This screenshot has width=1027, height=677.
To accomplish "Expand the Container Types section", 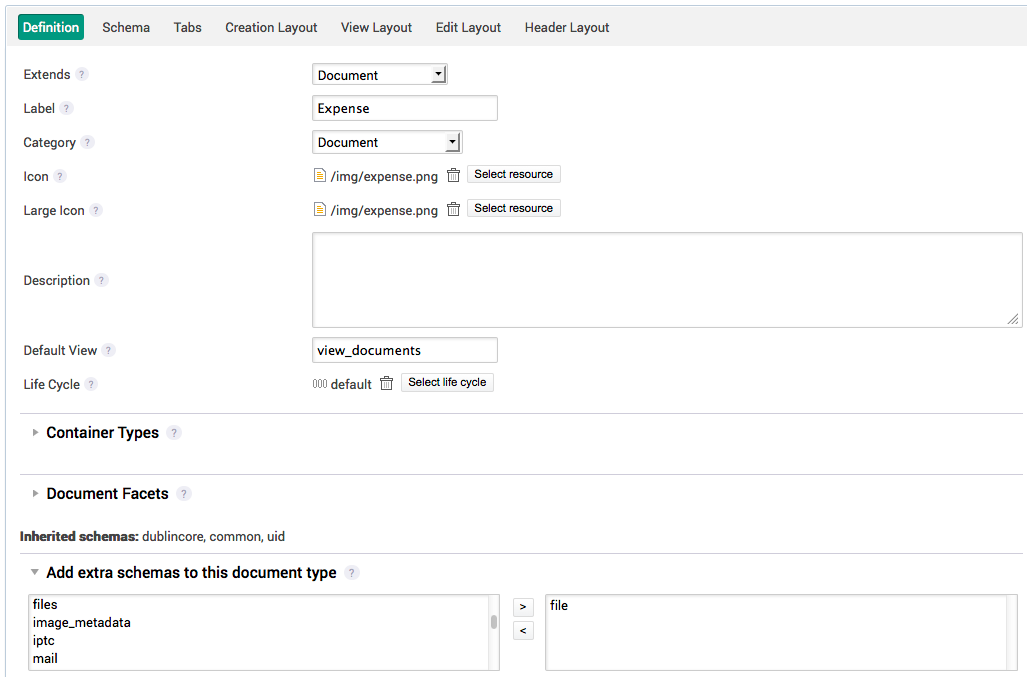I will pos(35,432).
